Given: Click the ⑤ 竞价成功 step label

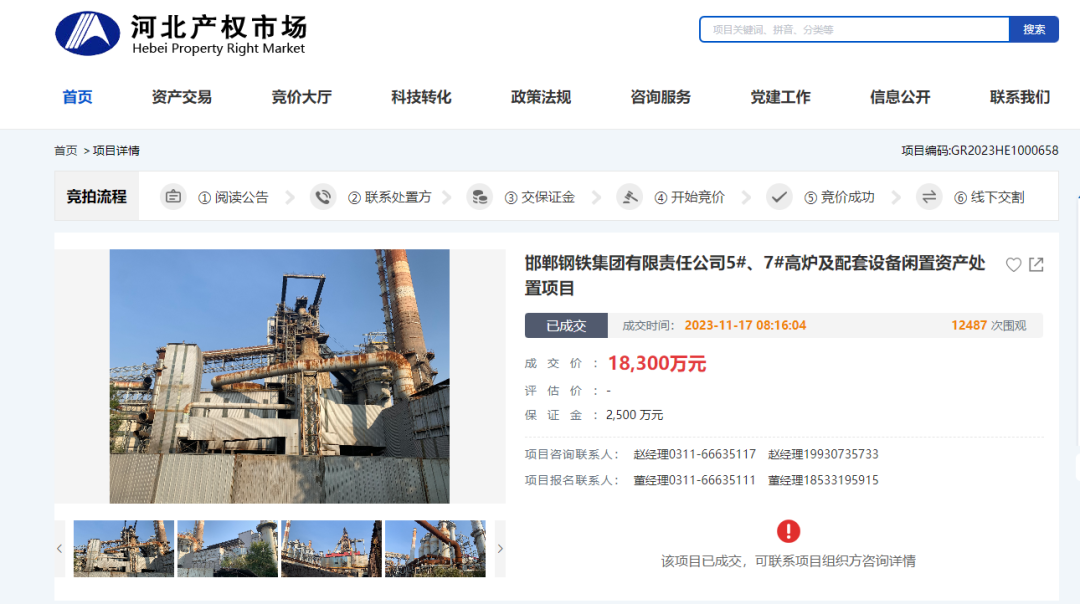Looking at the screenshot, I should click(x=839, y=198).
